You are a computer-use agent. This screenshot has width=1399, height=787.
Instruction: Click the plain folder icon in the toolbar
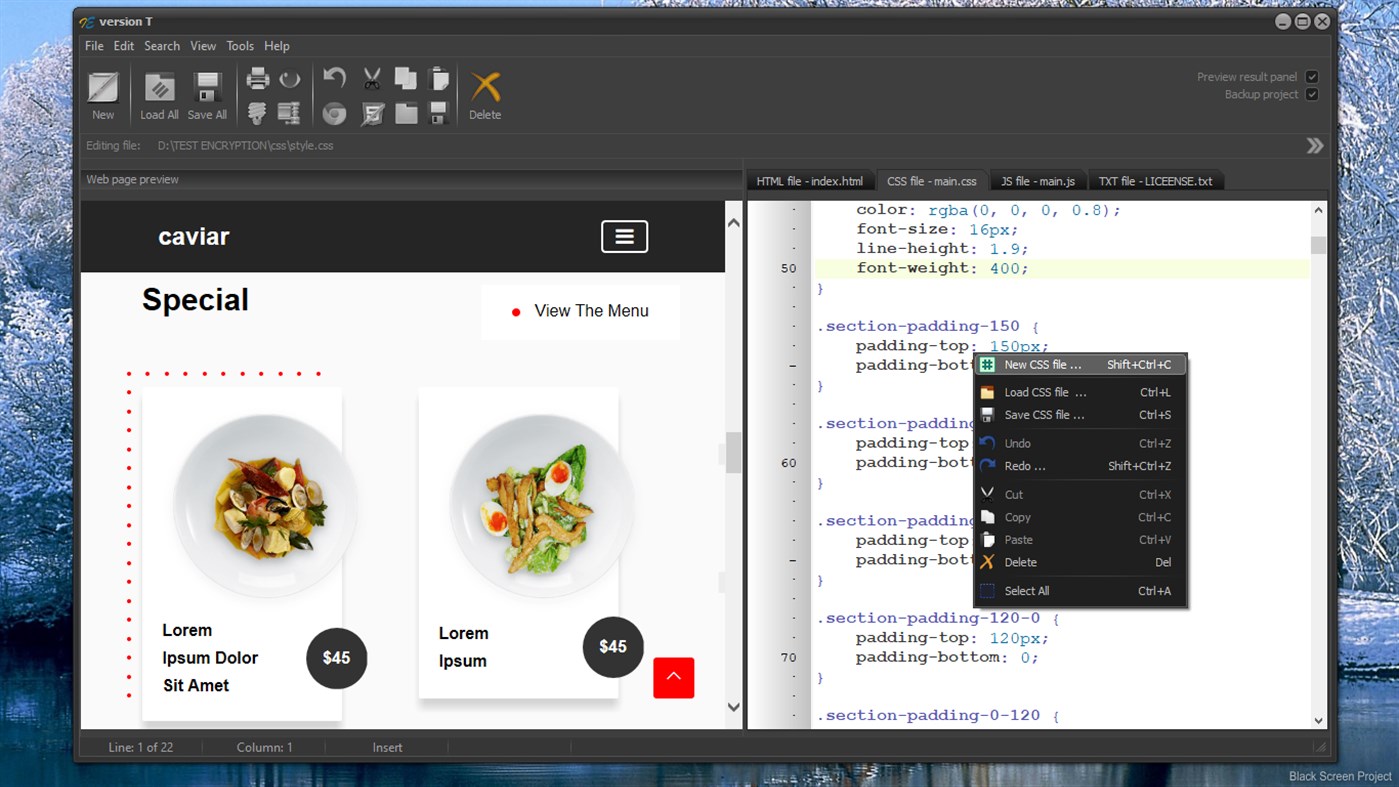click(x=406, y=113)
